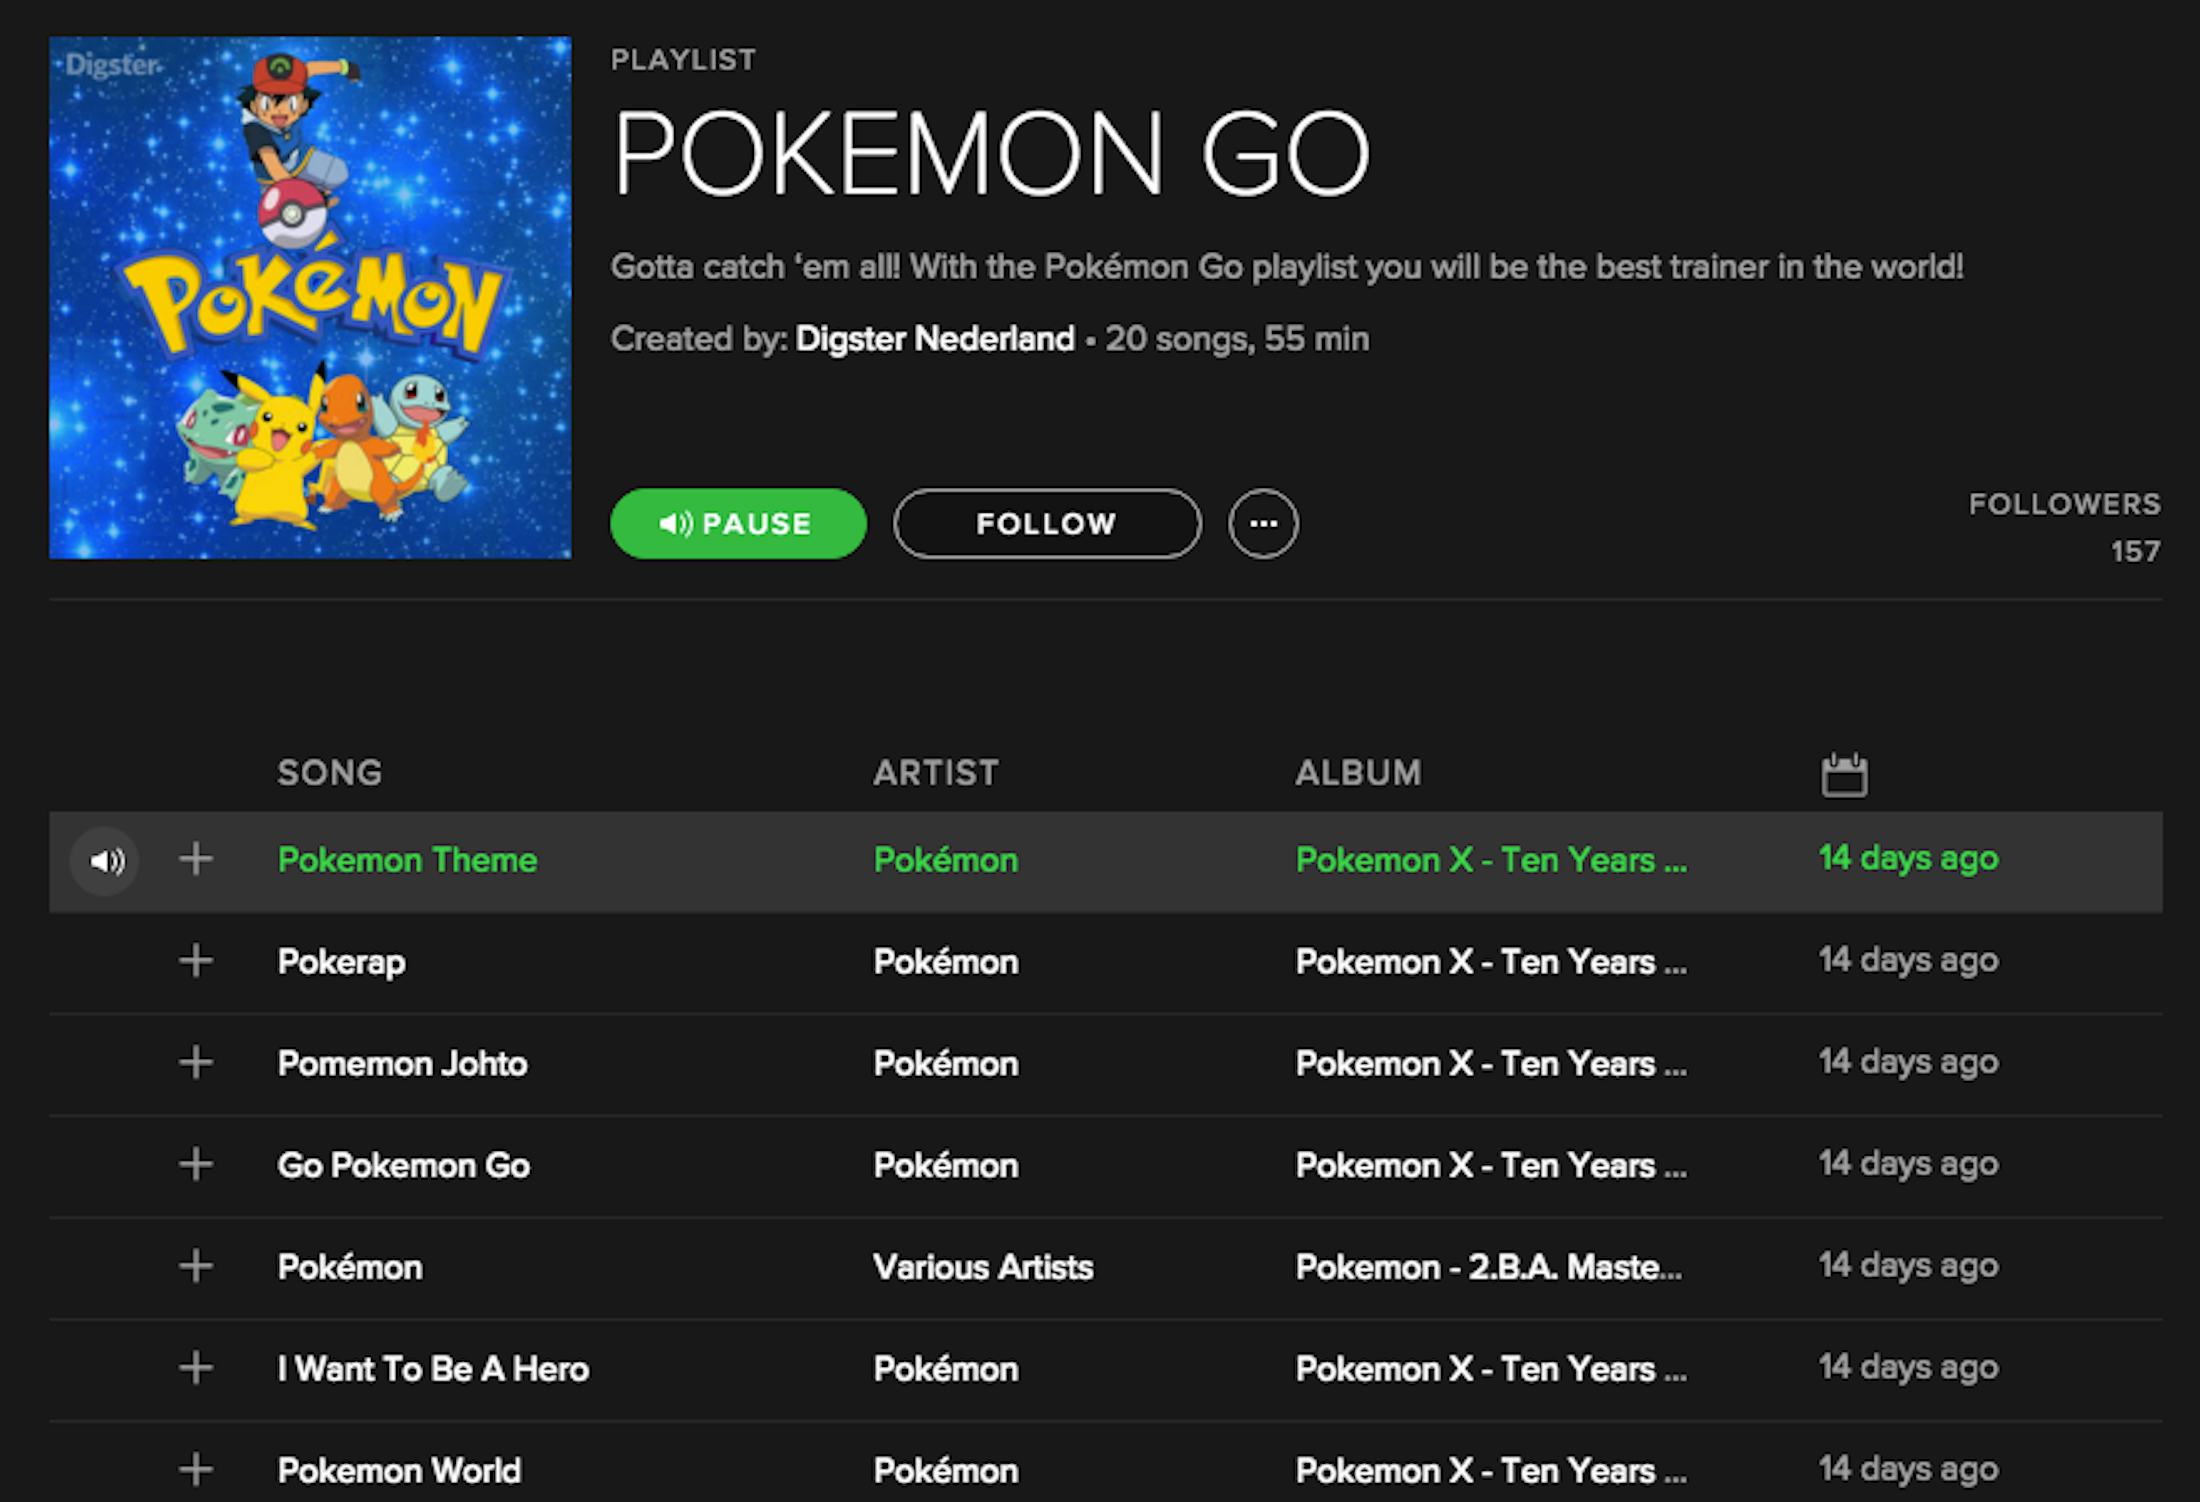
Task: Click the add icon next to Pokerap
Action: coord(196,961)
